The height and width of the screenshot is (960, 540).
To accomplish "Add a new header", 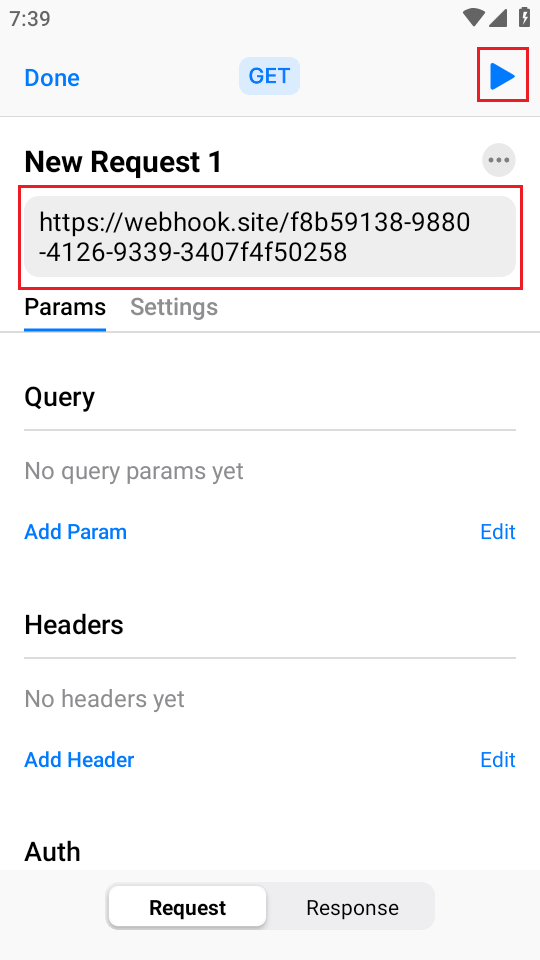I will (79, 760).
